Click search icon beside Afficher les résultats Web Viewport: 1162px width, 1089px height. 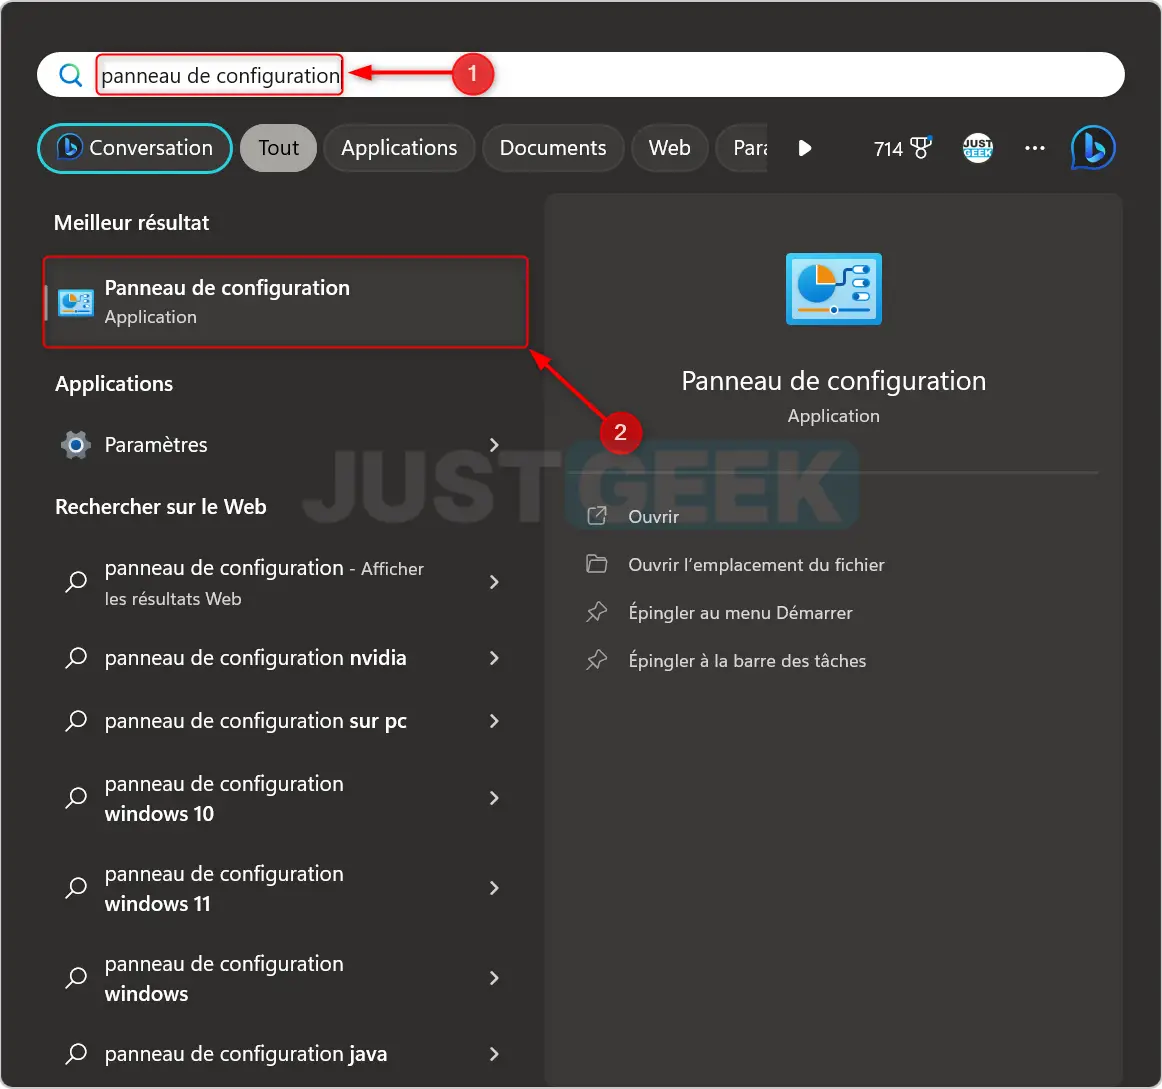point(76,583)
